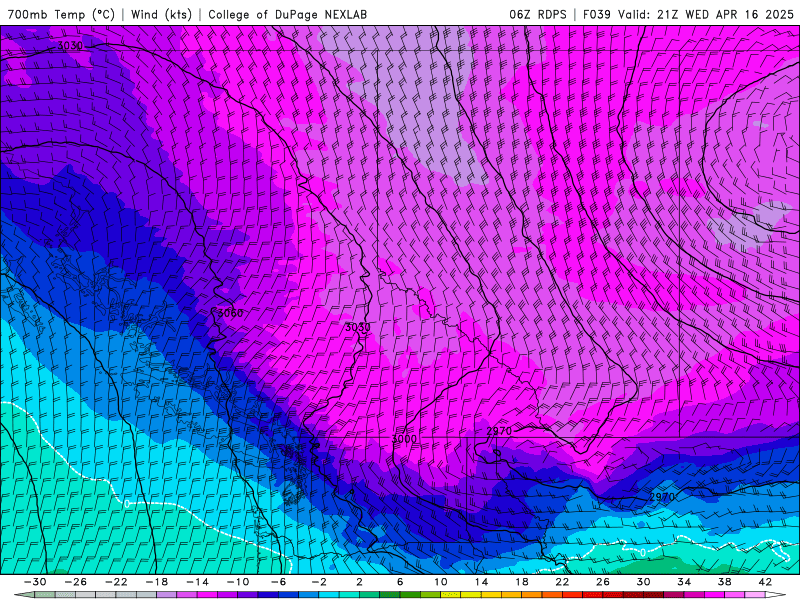Image resolution: width=800 pixels, height=600 pixels.
Task: Select the -26 colorbar tick label
Action: (76, 582)
